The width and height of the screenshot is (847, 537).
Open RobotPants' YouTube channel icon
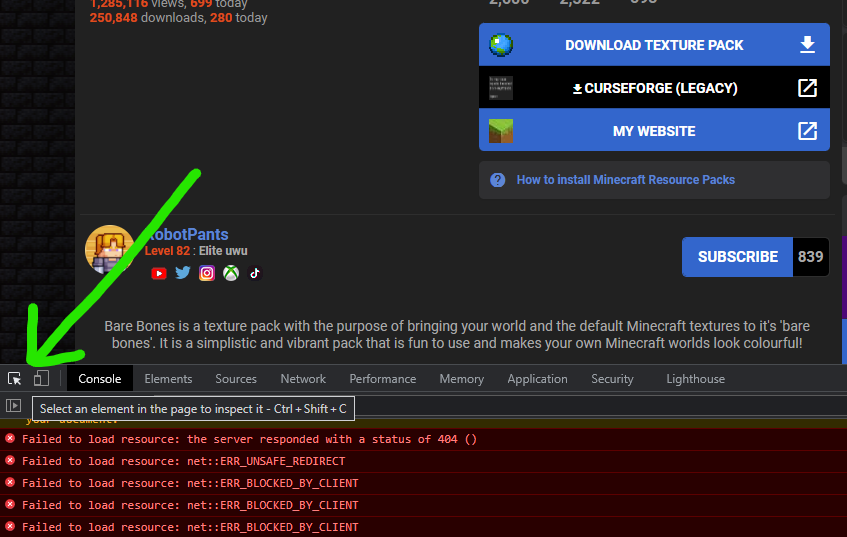pyautogui.click(x=159, y=273)
